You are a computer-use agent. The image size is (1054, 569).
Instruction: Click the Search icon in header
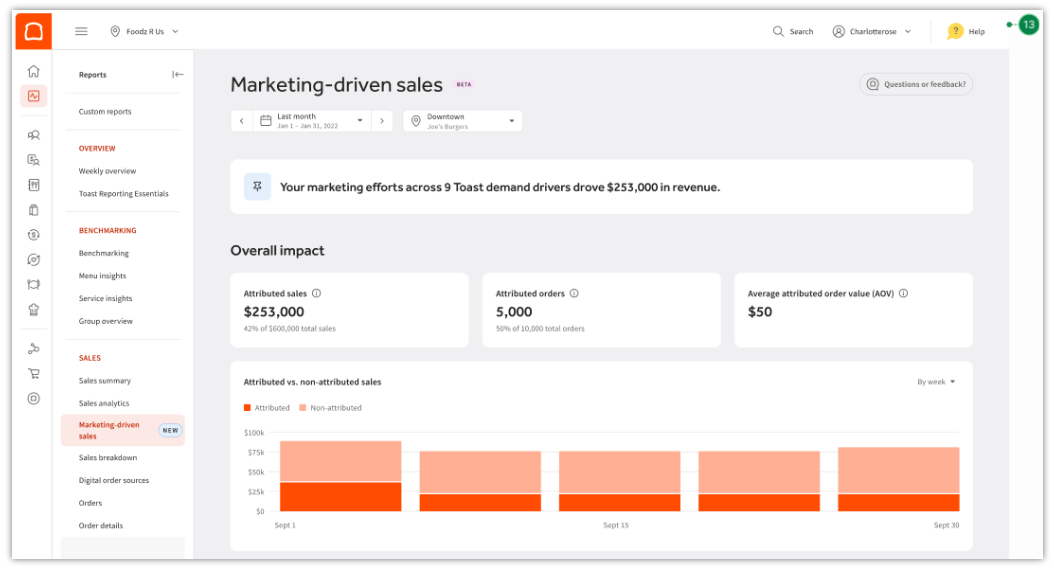[x=778, y=32]
